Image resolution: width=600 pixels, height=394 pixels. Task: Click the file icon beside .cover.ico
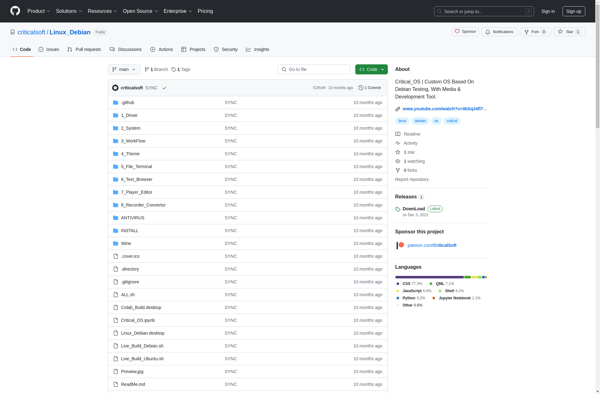(x=116, y=256)
